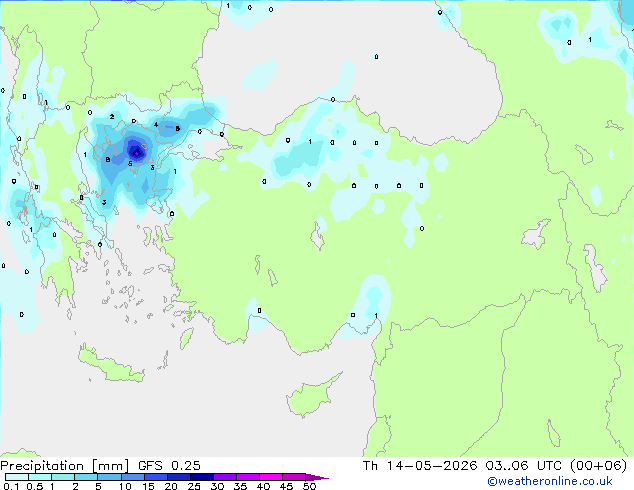
Task: Click the 40–45 mm magenta swatch
Action: [x=271, y=477]
